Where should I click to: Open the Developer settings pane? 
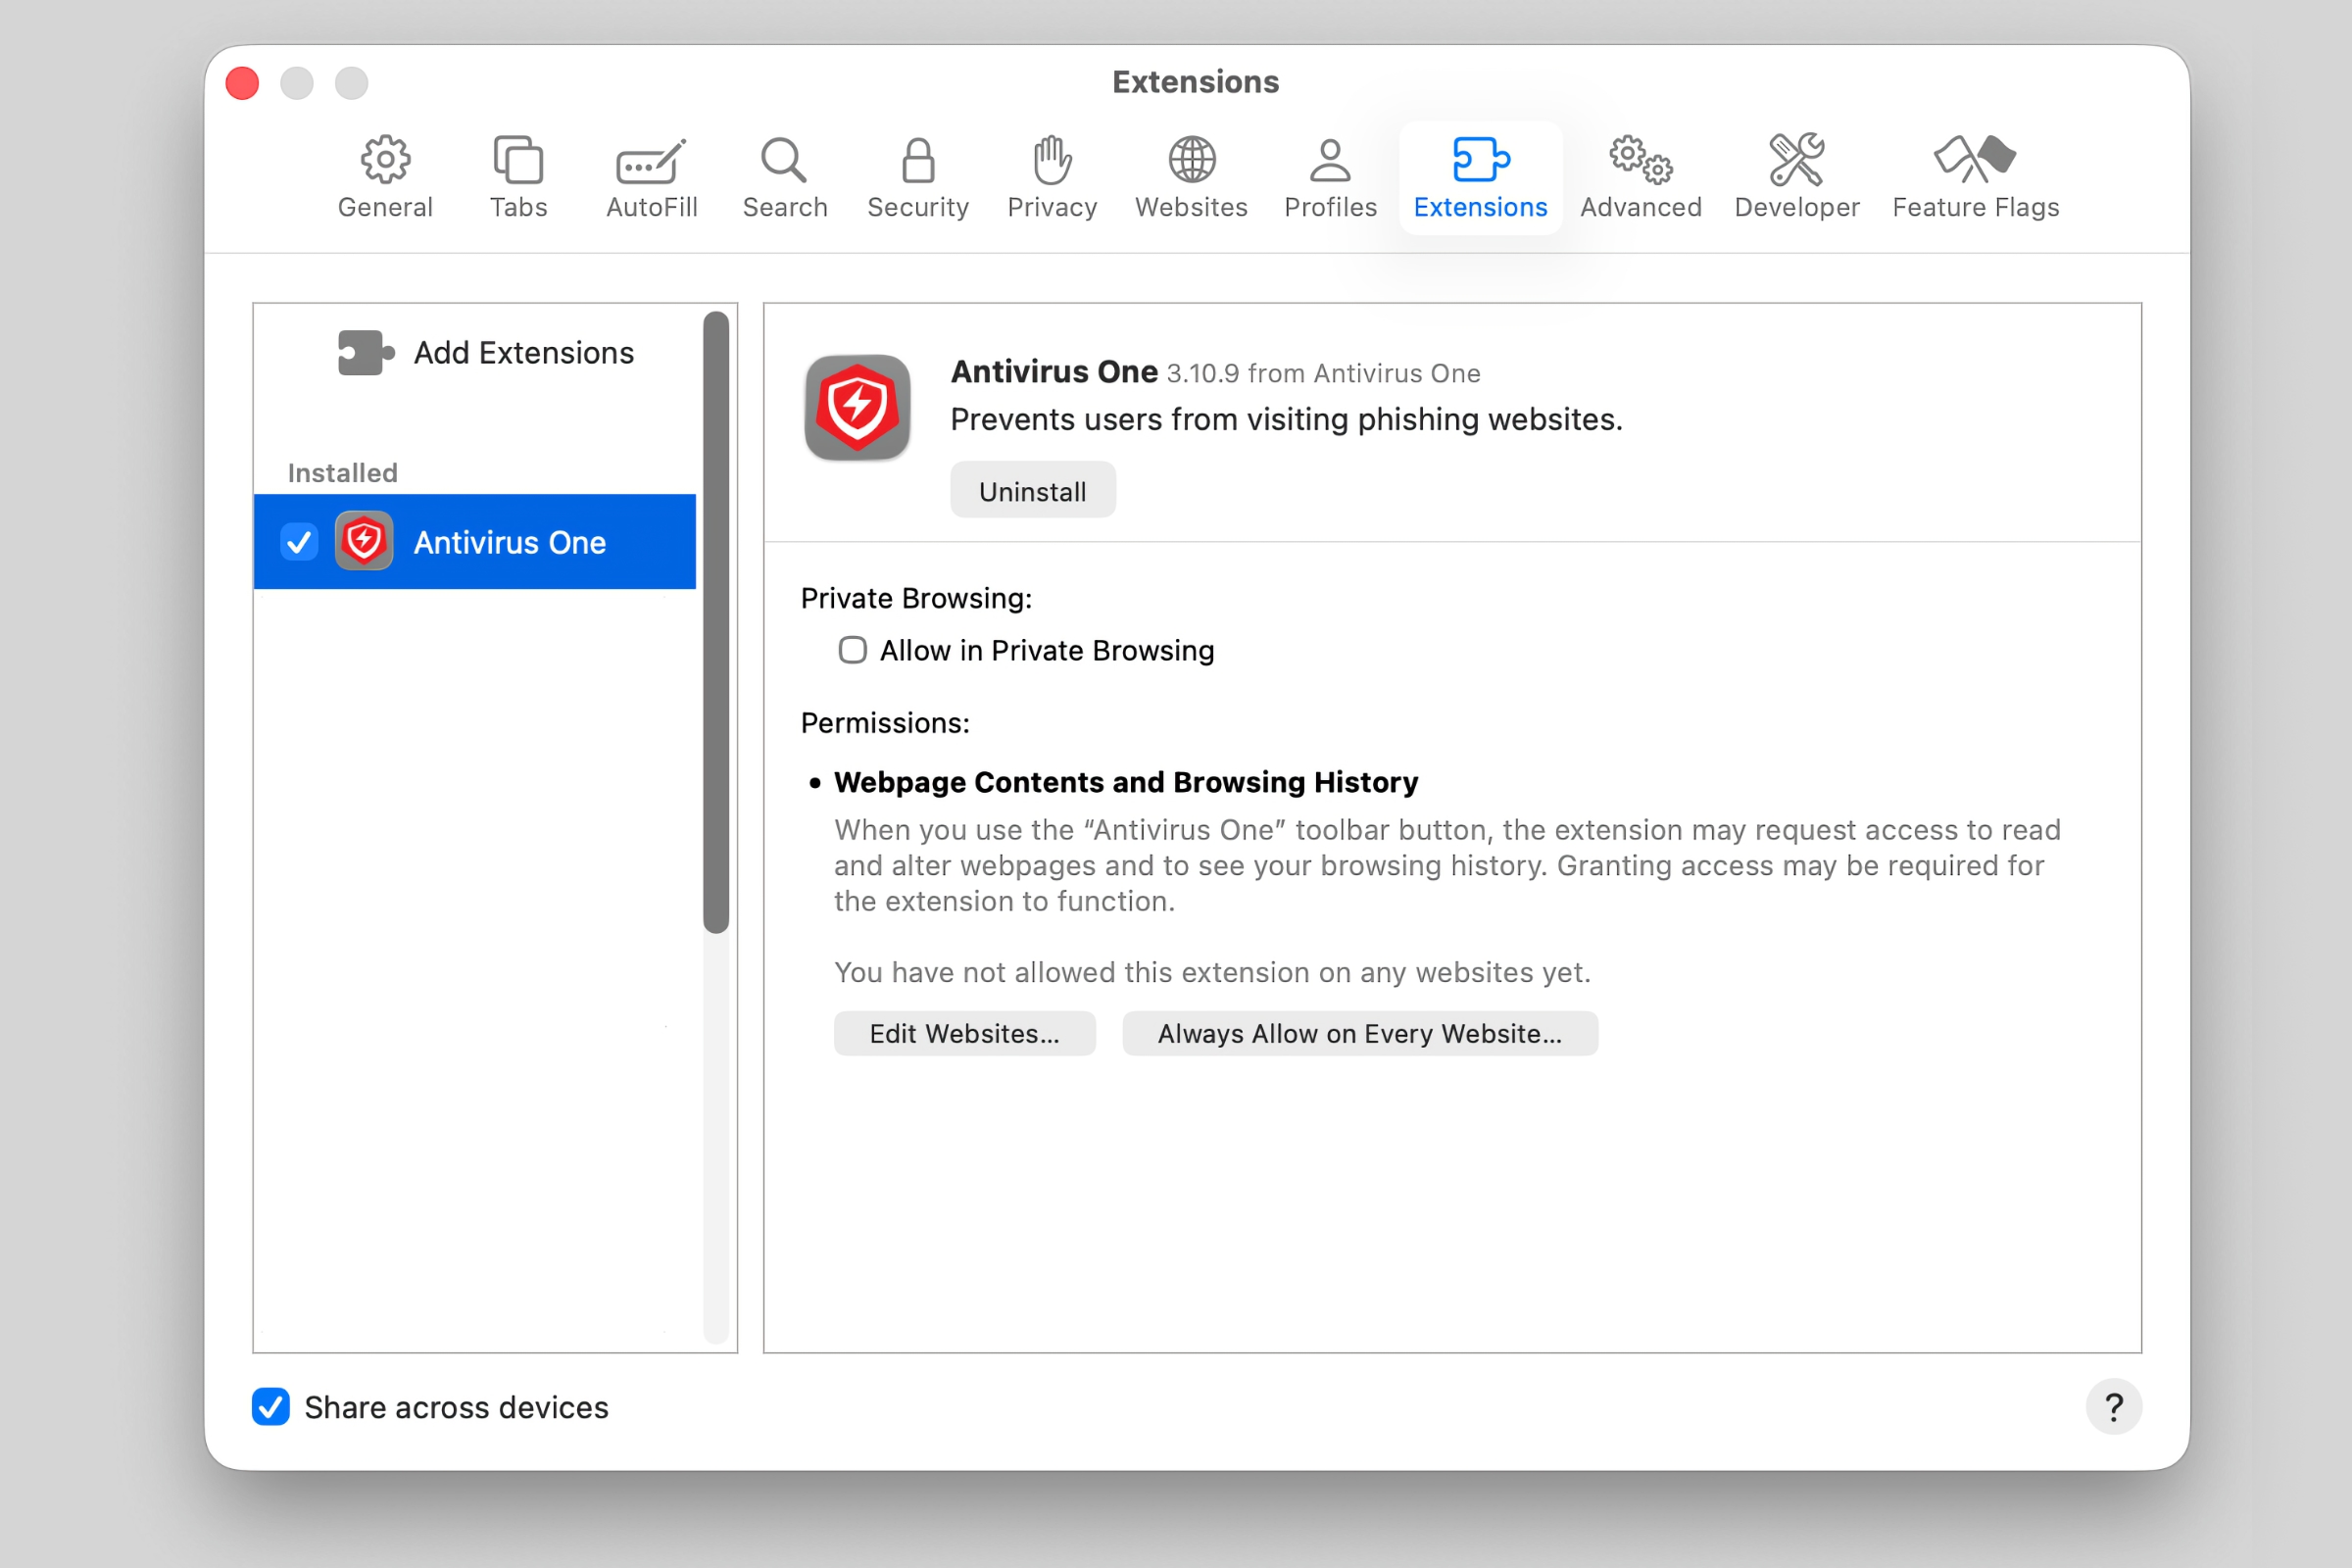click(x=1796, y=178)
